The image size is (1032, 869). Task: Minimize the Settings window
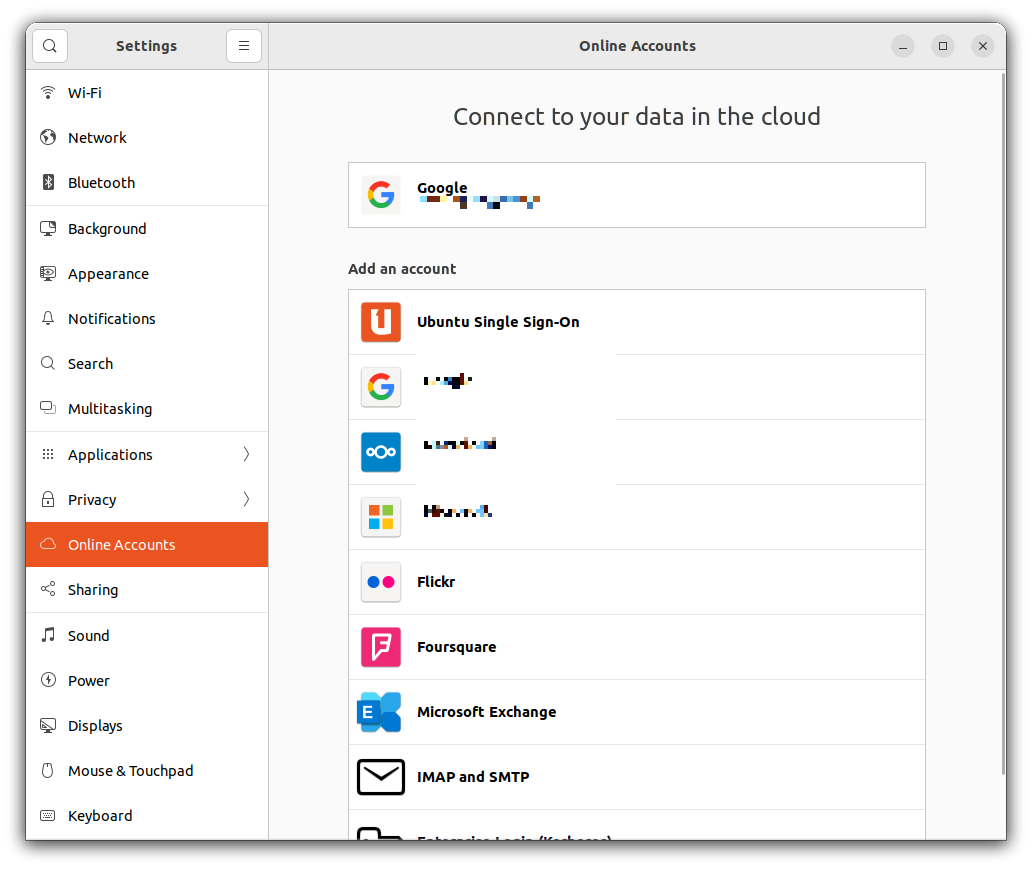(902, 46)
